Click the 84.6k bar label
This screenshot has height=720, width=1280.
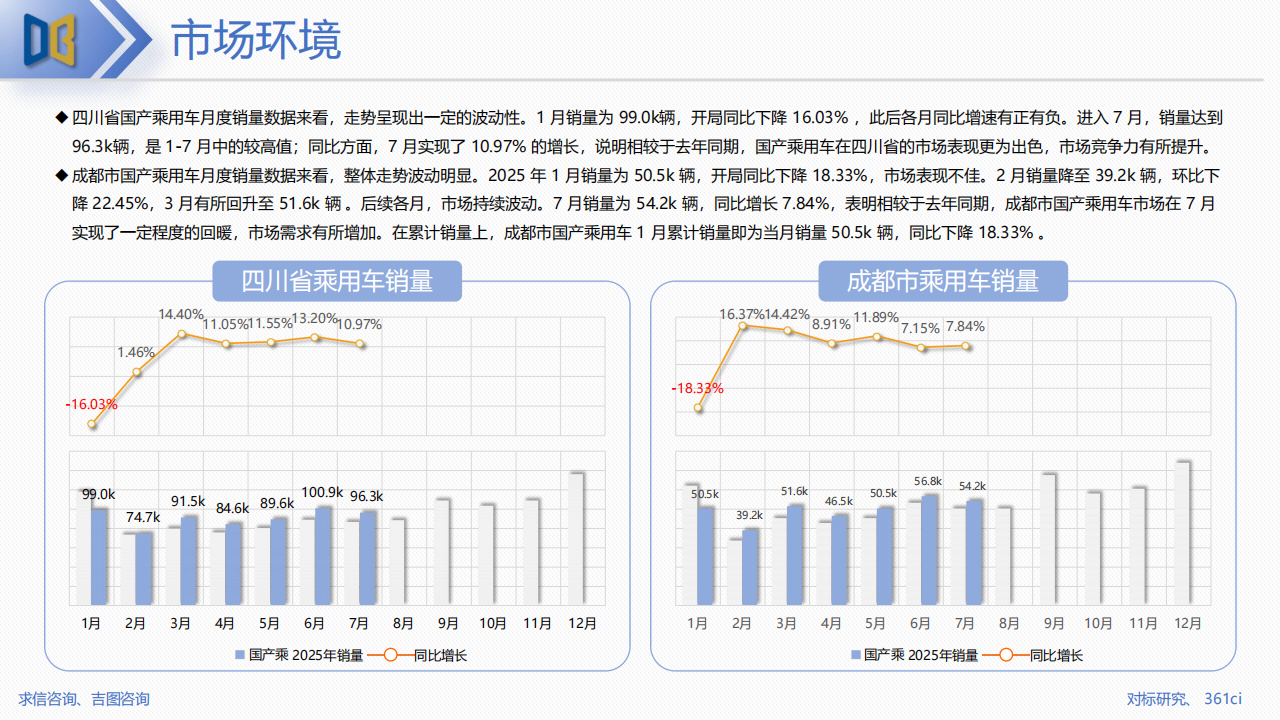pos(232,508)
